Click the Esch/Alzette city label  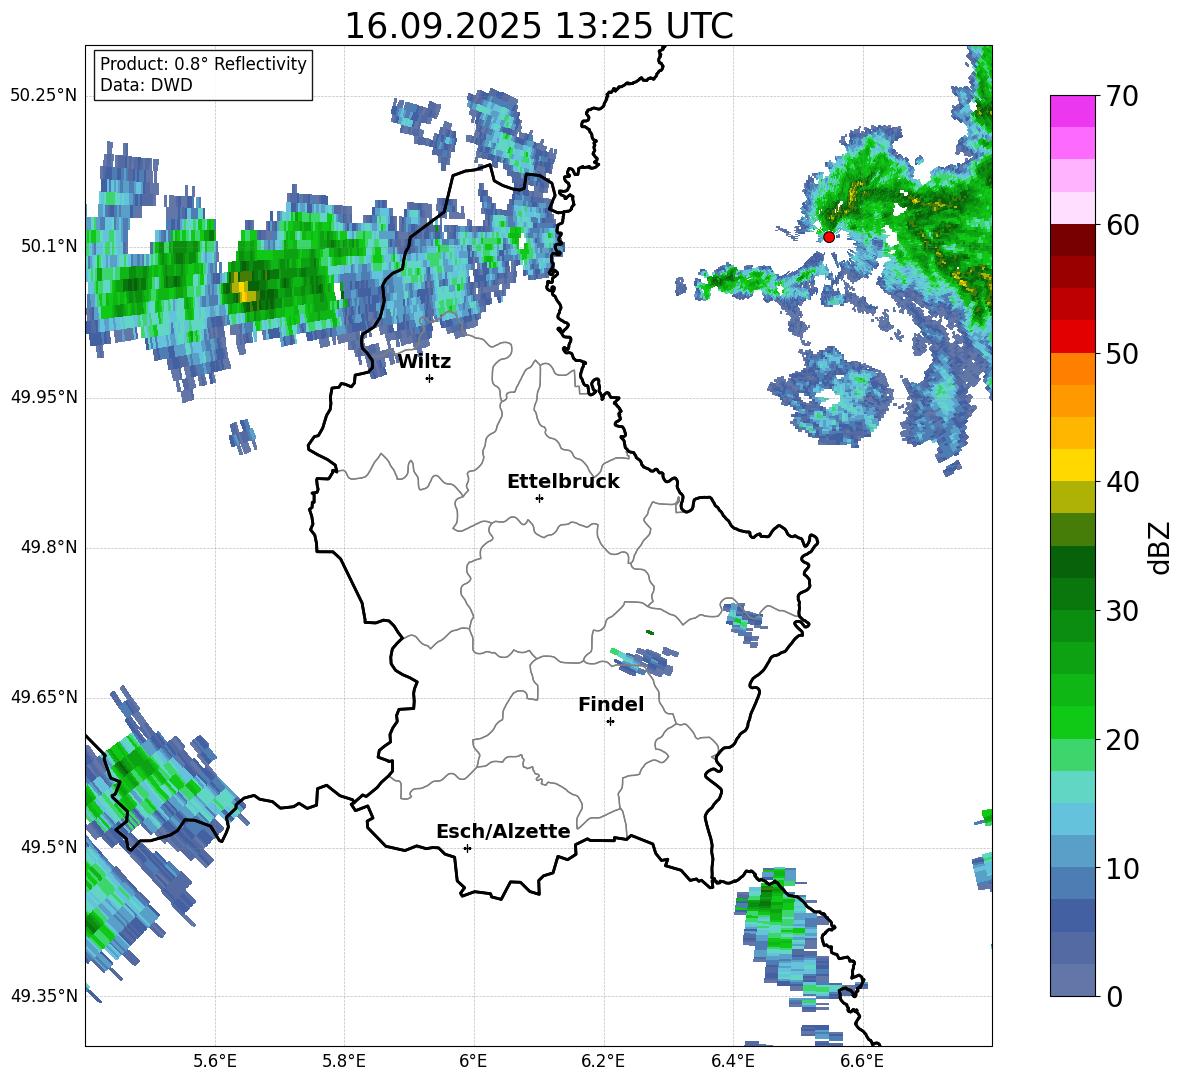coord(504,831)
